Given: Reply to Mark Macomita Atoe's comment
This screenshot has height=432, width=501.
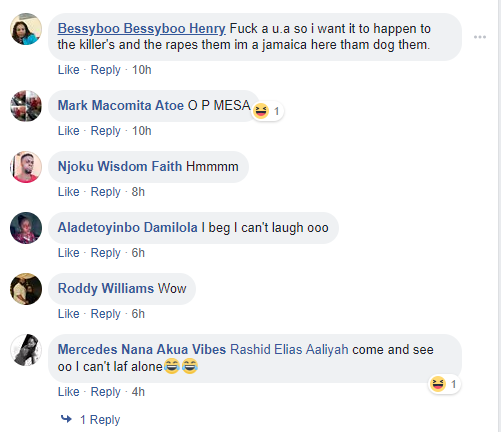Looking at the screenshot, I should coord(106,131).
